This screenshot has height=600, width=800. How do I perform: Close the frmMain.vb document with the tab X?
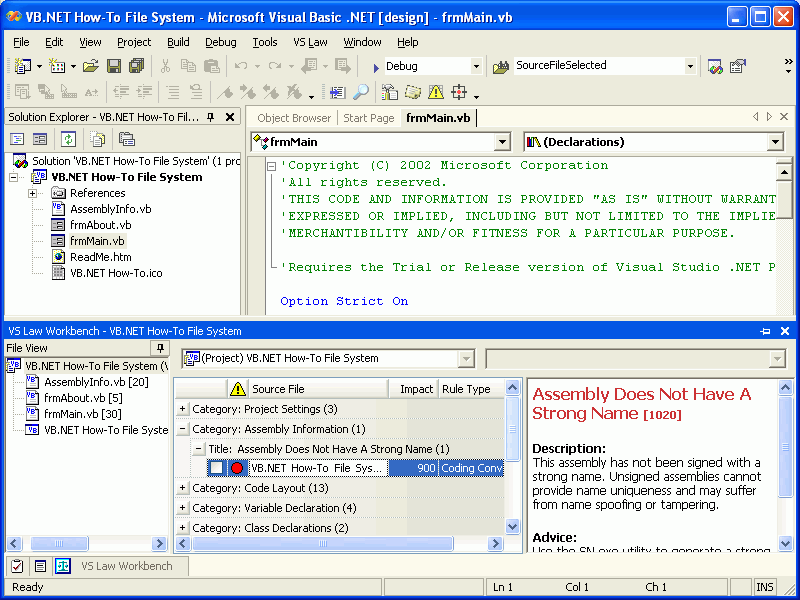784,117
